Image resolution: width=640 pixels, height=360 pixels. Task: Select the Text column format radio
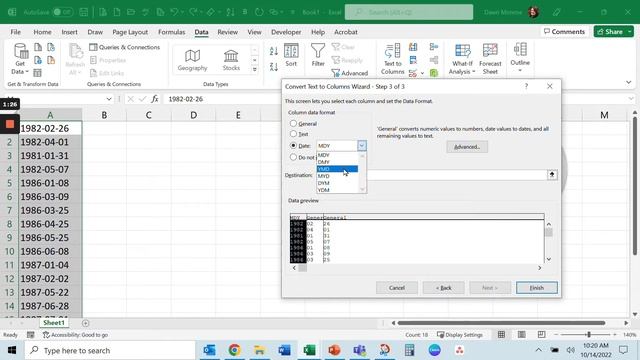(x=293, y=133)
